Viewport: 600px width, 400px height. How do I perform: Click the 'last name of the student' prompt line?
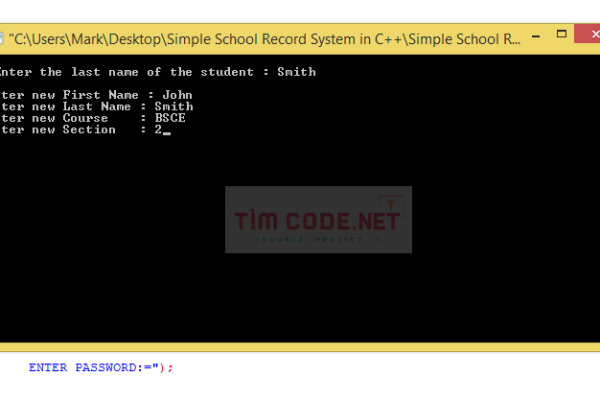[157, 72]
